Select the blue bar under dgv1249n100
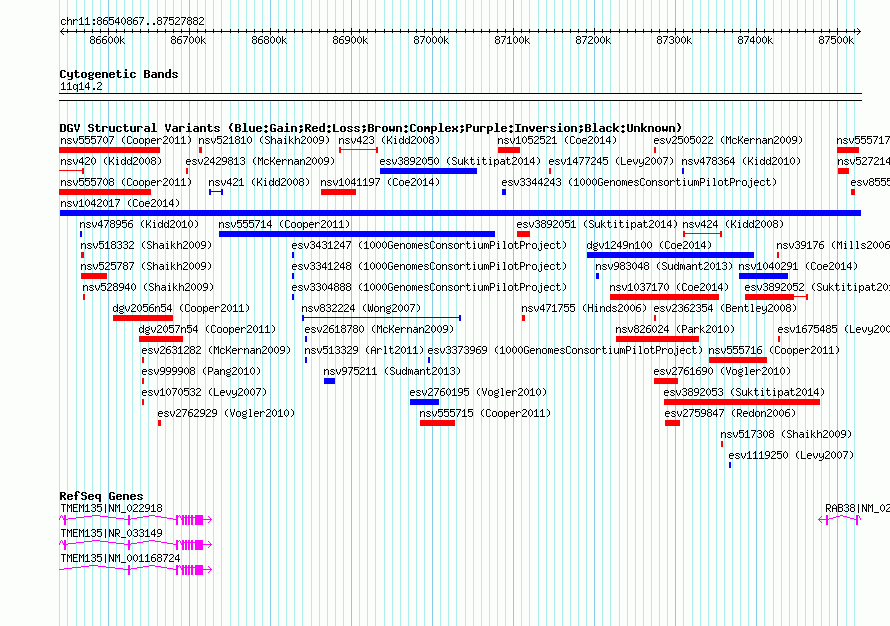890x626 pixels. 670,255
